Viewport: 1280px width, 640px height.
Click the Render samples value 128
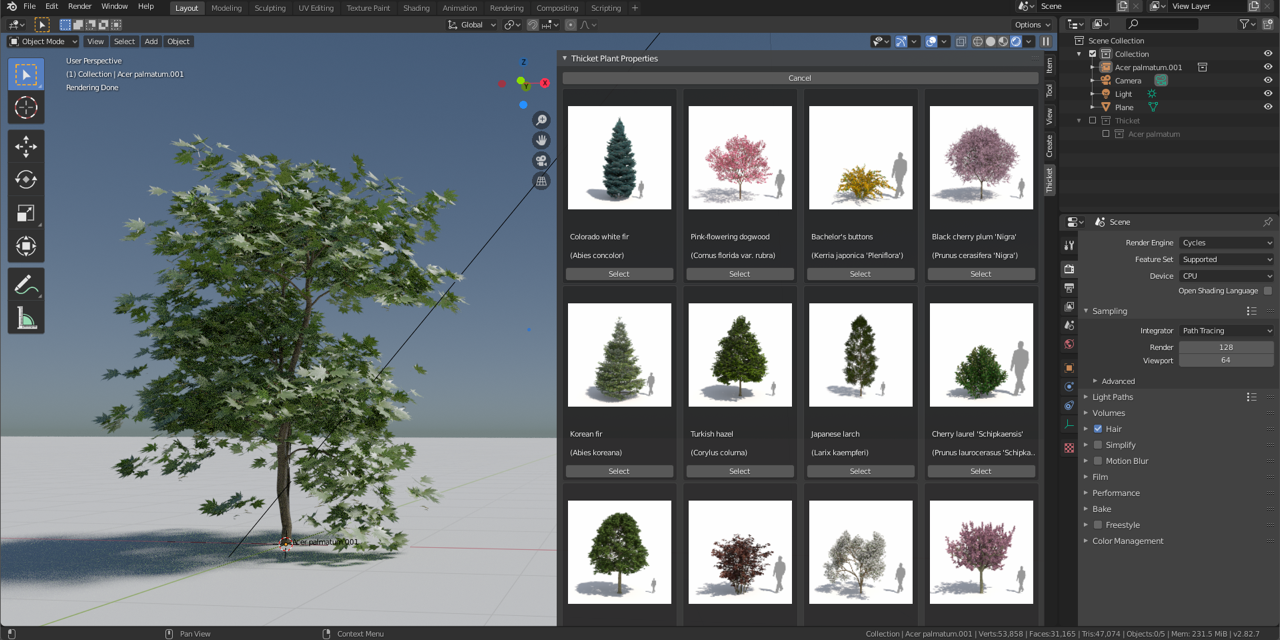(1226, 347)
